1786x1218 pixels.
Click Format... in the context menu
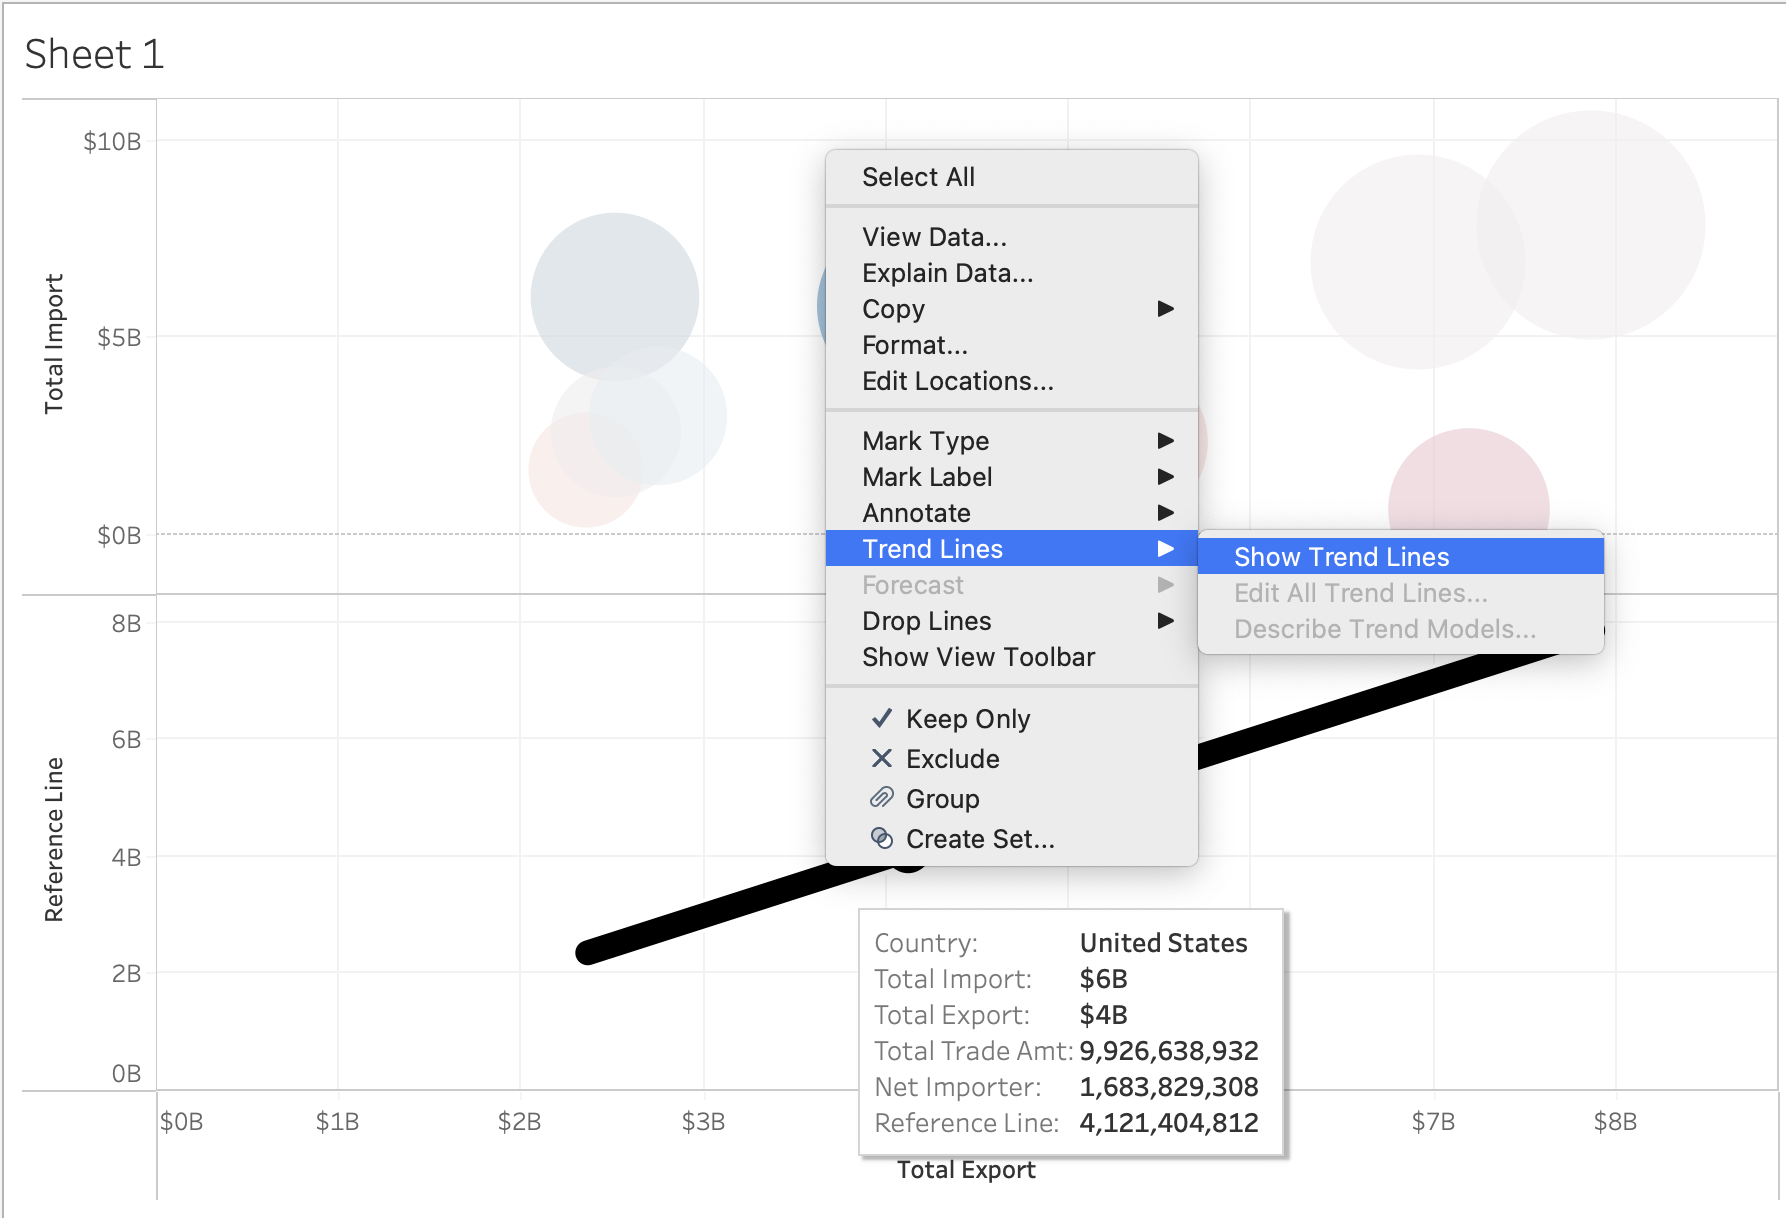pyautogui.click(x=914, y=345)
